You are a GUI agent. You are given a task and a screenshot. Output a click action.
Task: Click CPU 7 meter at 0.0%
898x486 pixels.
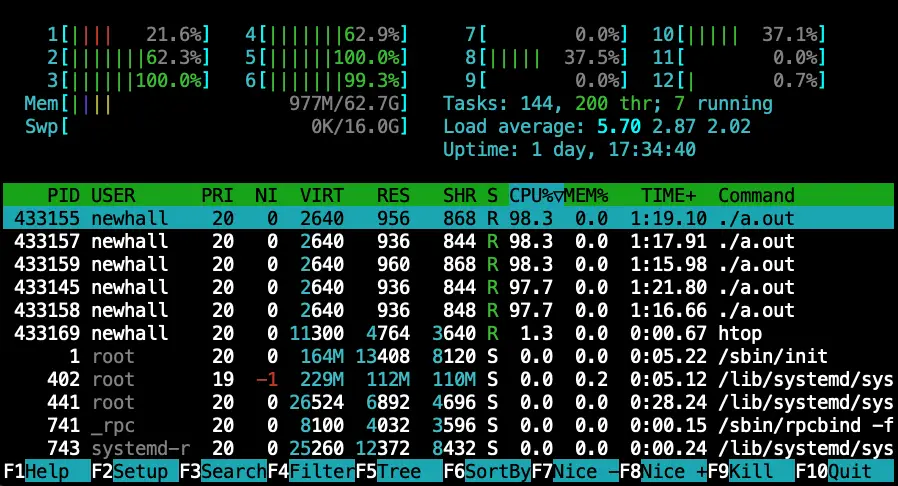coord(546,35)
